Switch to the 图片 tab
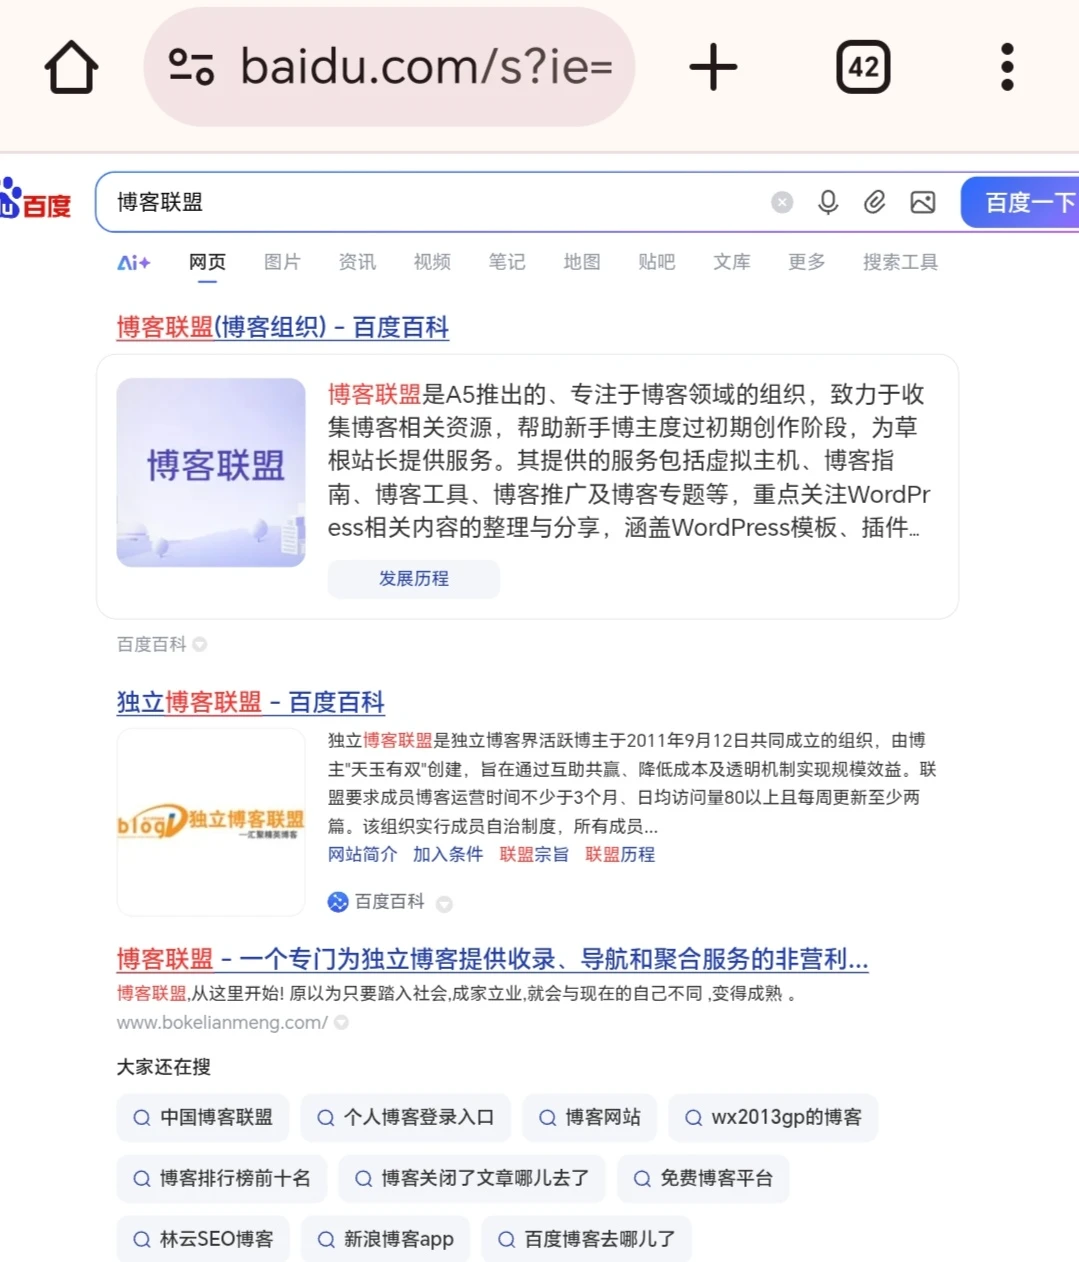This screenshot has width=1079, height=1262. coord(282,262)
